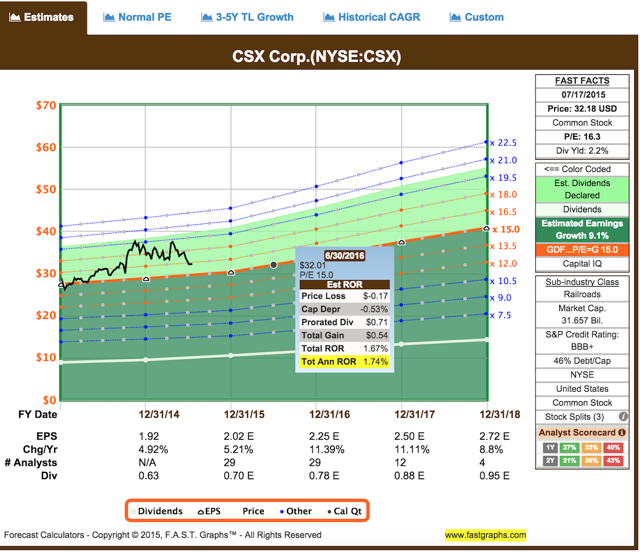Toggle the Other legend item
This screenshot has height=552, width=640.
coord(296,511)
